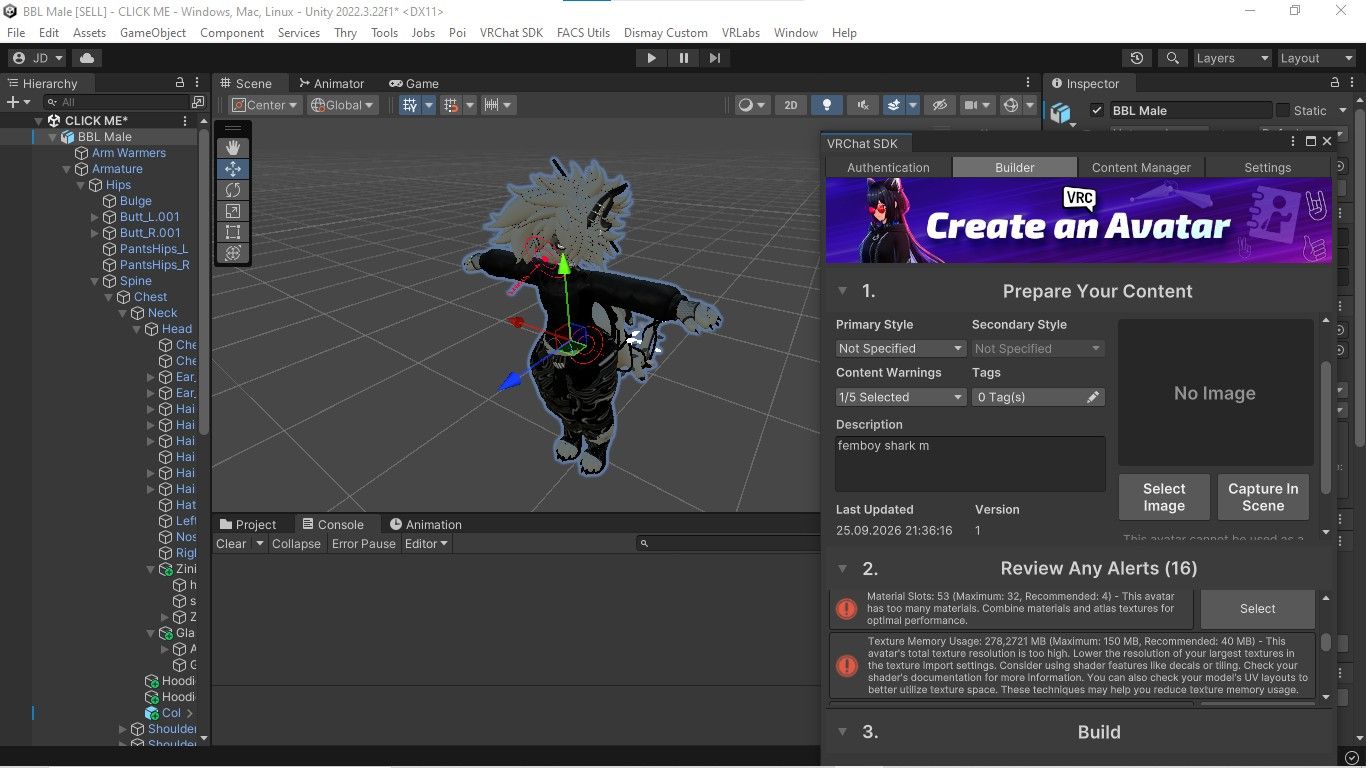Clear the Console log
The image size is (1366, 768).
point(231,544)
